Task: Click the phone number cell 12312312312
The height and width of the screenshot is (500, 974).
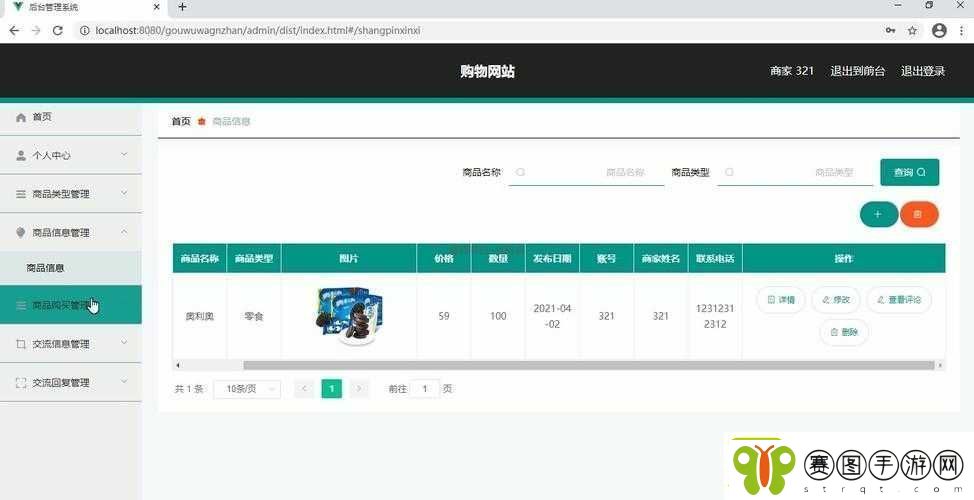Action: click(x=715, y=316)
